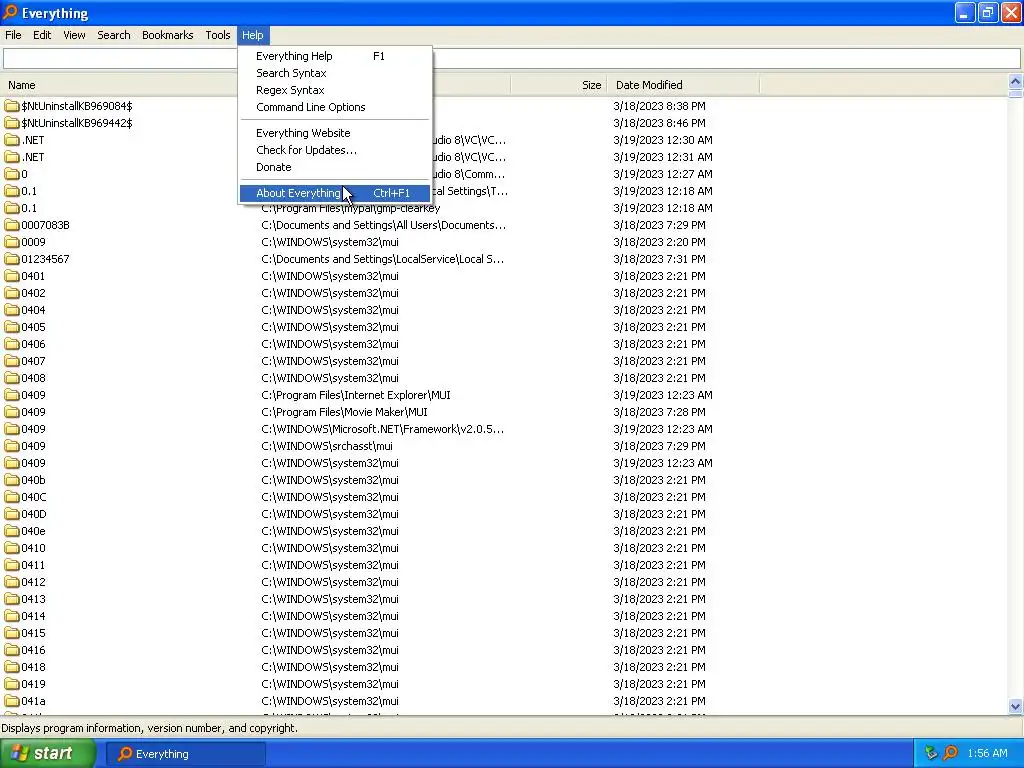1024x768 pixels.
Task: Open the Search menu
Action: 114,35
